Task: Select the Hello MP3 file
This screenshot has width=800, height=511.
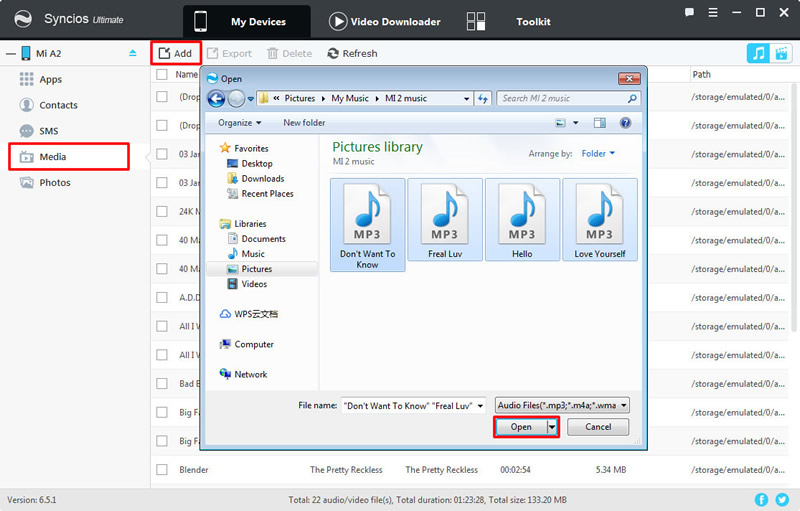Action: click(522, 220)
